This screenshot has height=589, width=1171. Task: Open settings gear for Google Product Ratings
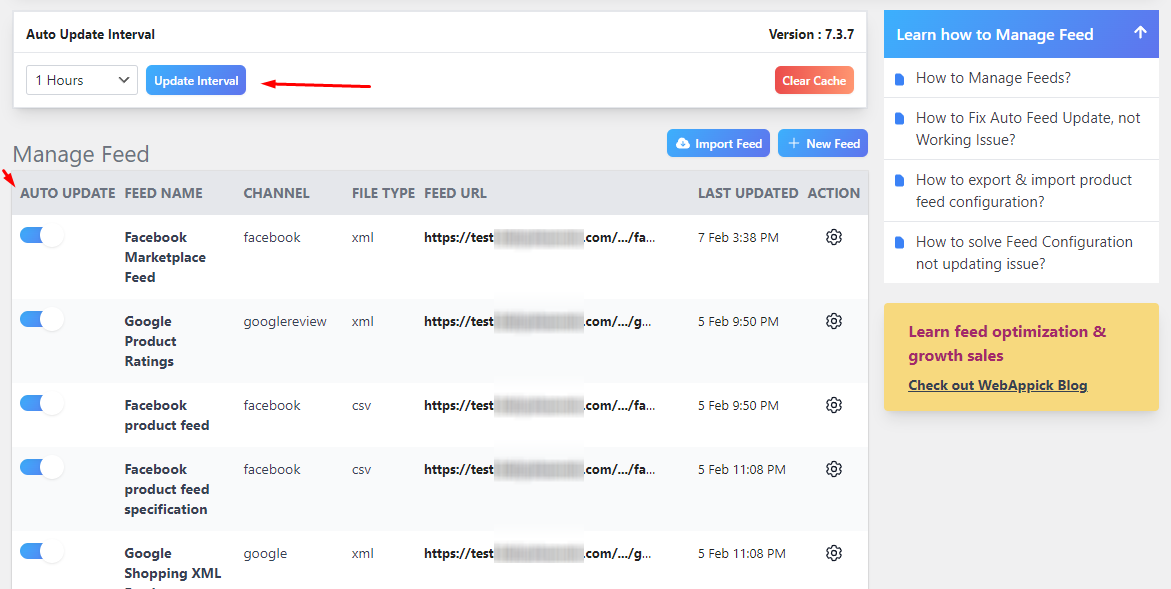pos(834,321)
